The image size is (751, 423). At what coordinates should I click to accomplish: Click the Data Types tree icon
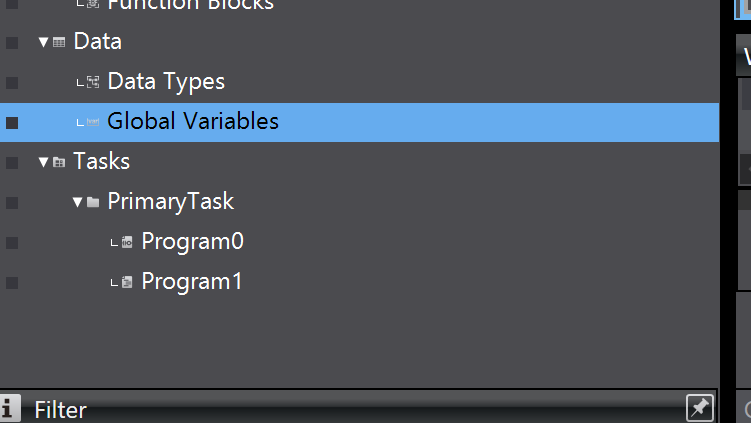pos(93,82)
